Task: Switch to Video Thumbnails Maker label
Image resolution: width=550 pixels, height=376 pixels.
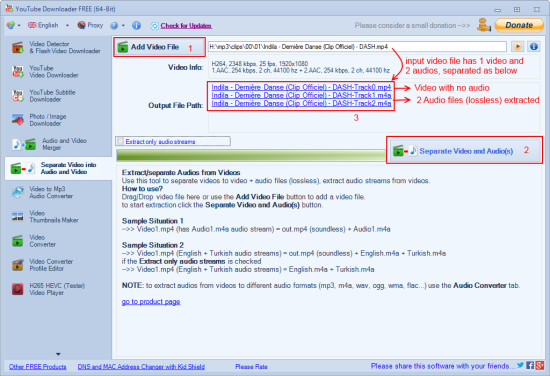Action: [54, 217]
